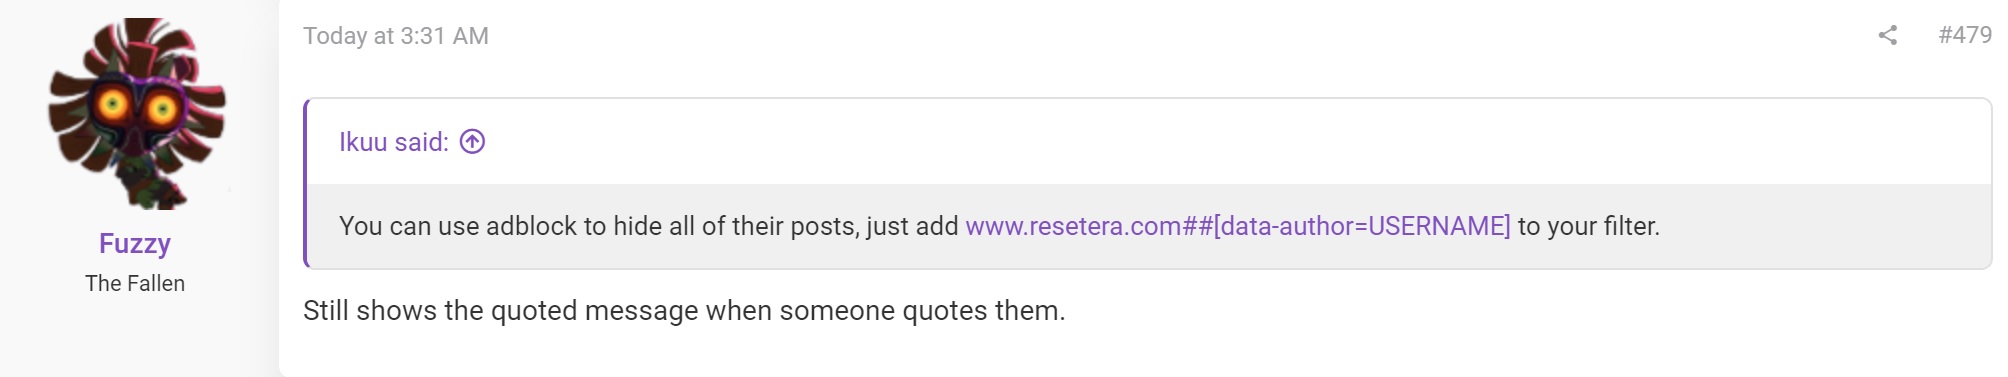Image resolution: width=2008 pixels, height=377 pixels.
Task: Click The Fallen user title
Action: coord(135,284)
